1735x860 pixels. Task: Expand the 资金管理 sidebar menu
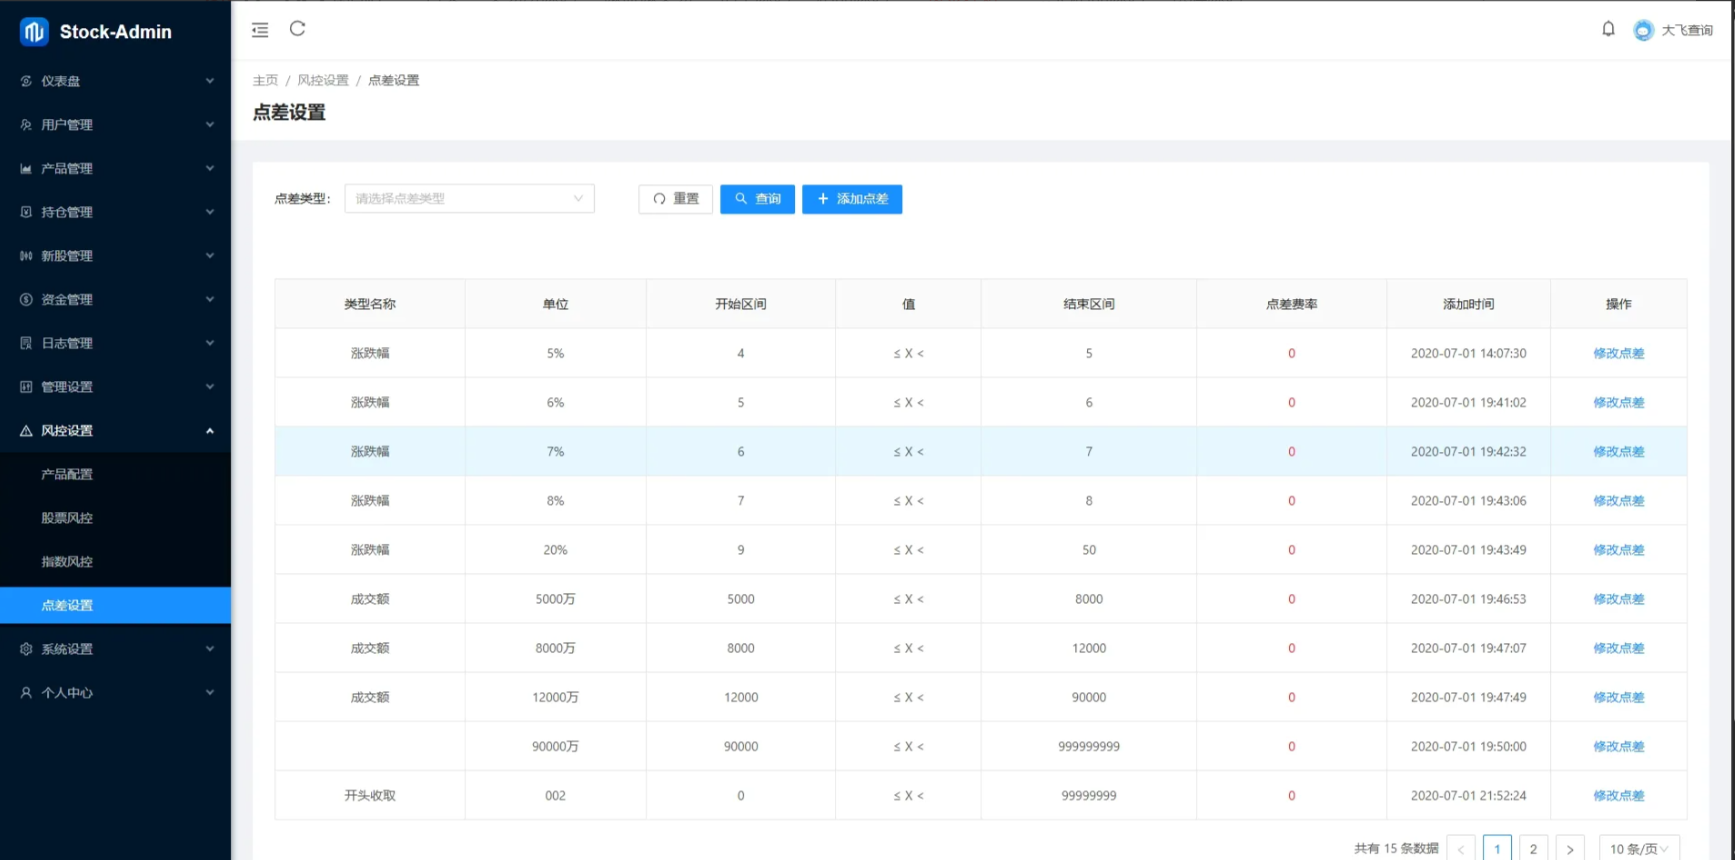click(x=115, y=300)
